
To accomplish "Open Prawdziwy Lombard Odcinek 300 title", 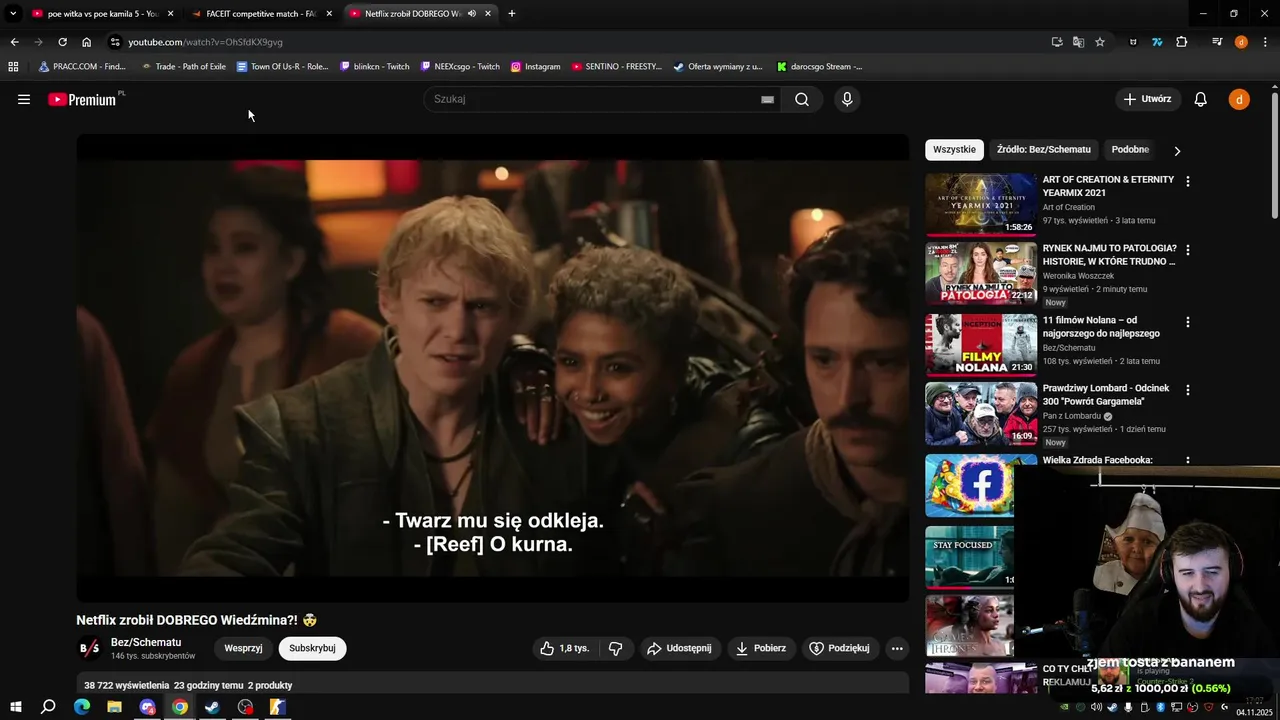I will [1106, 394].
